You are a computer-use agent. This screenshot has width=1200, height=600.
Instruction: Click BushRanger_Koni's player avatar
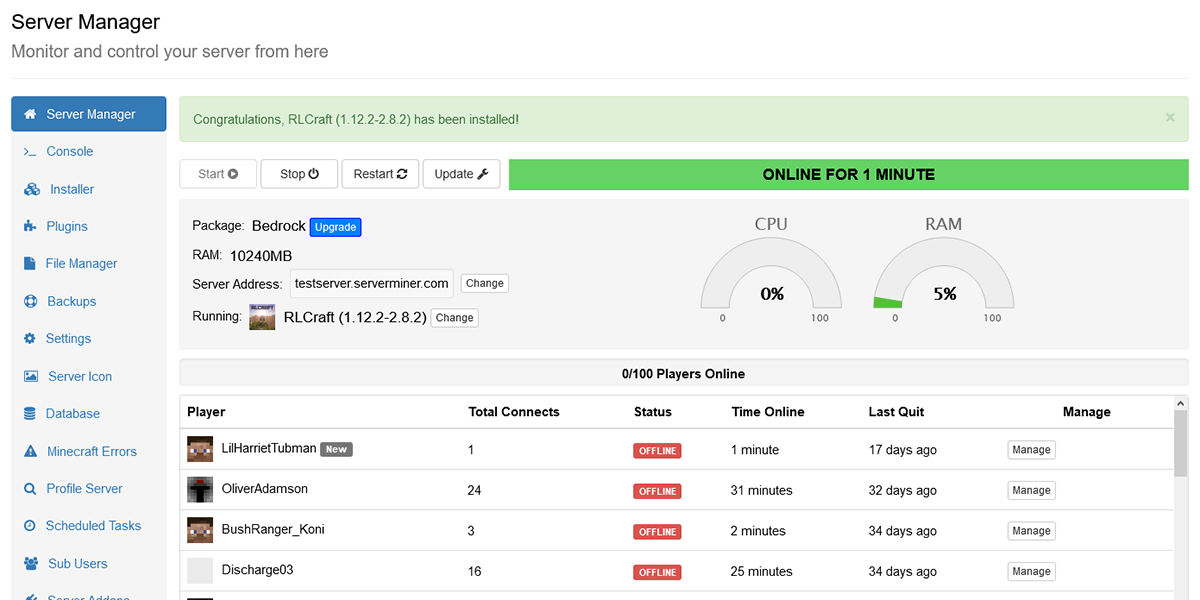(x=200, y=530)
